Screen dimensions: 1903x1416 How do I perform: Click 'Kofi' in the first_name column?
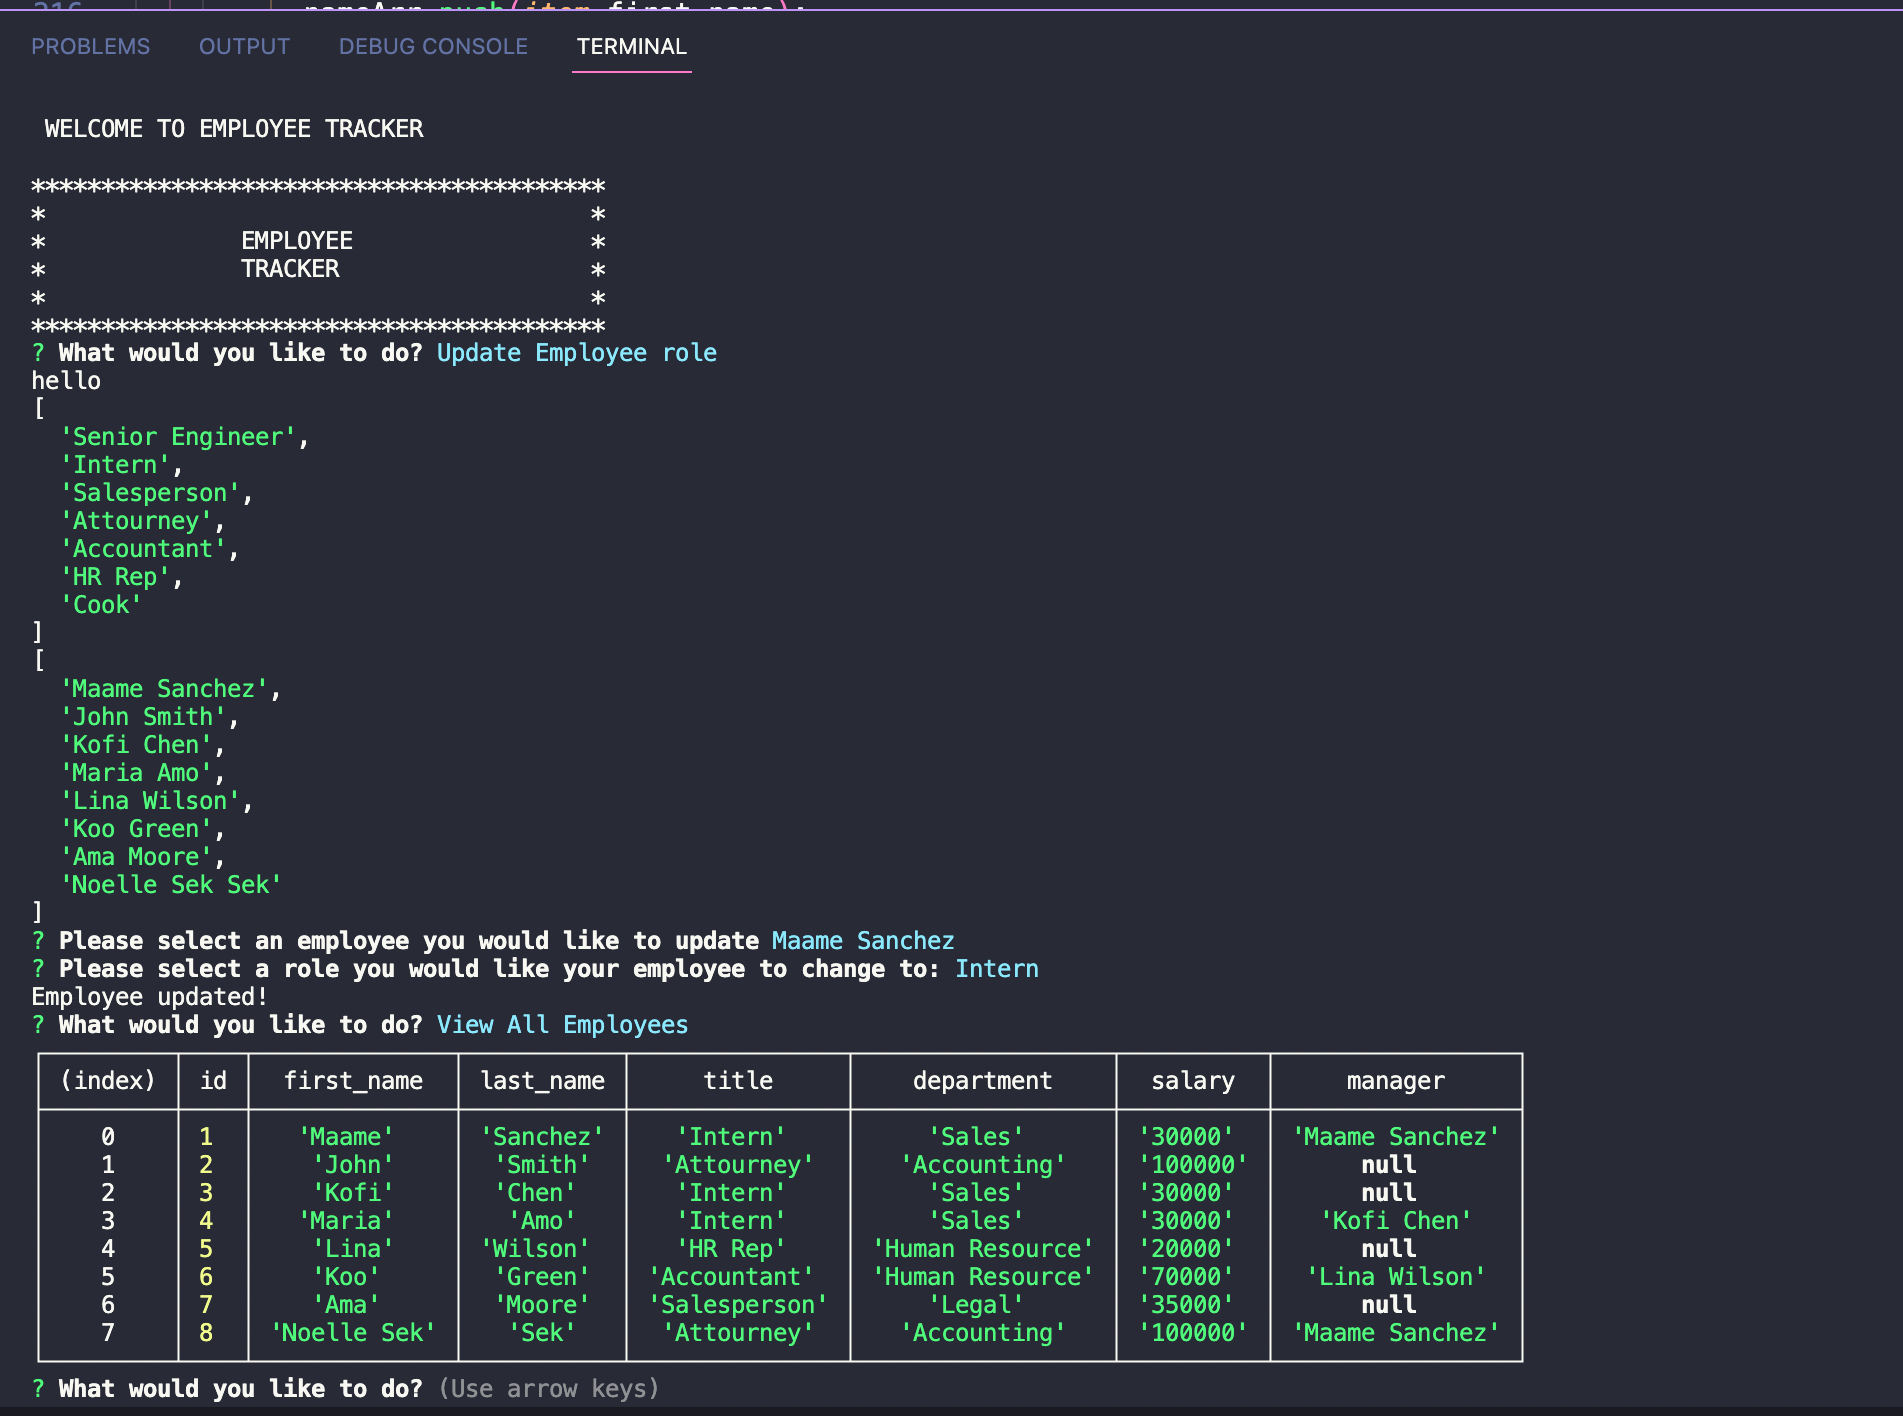pos(353,1193)
